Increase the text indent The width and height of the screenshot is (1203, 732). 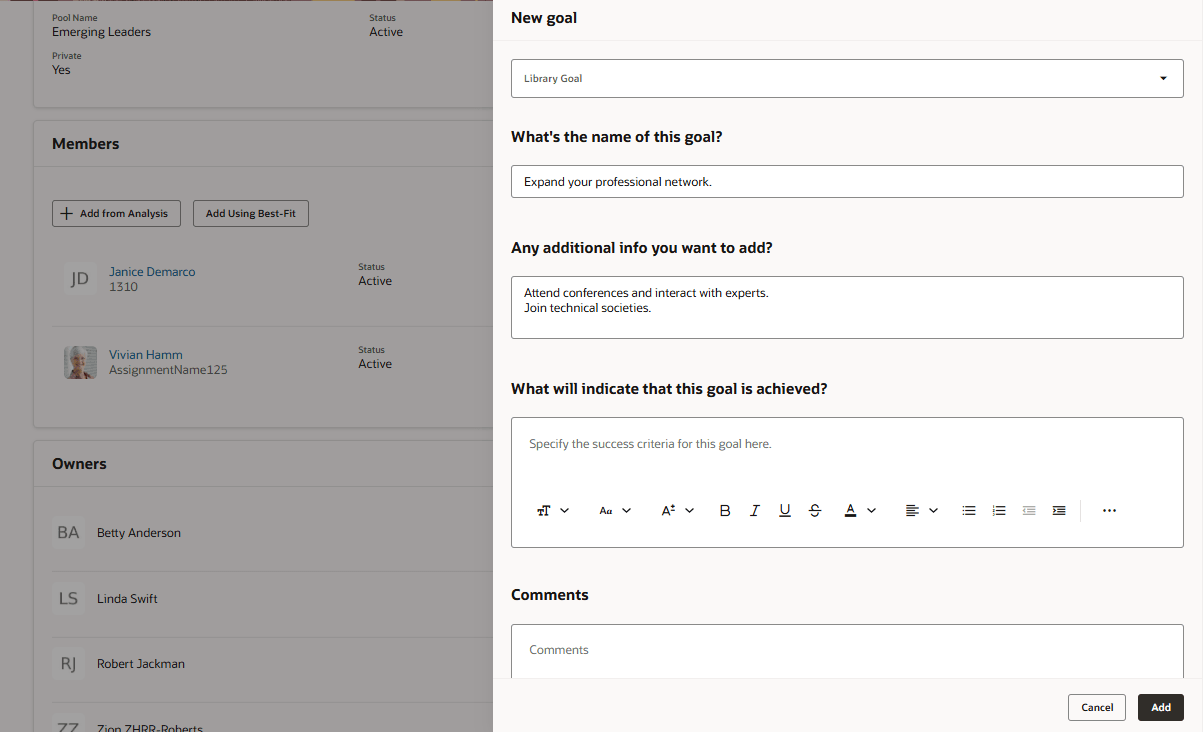pyautogui.click(x=1058, y=510)
